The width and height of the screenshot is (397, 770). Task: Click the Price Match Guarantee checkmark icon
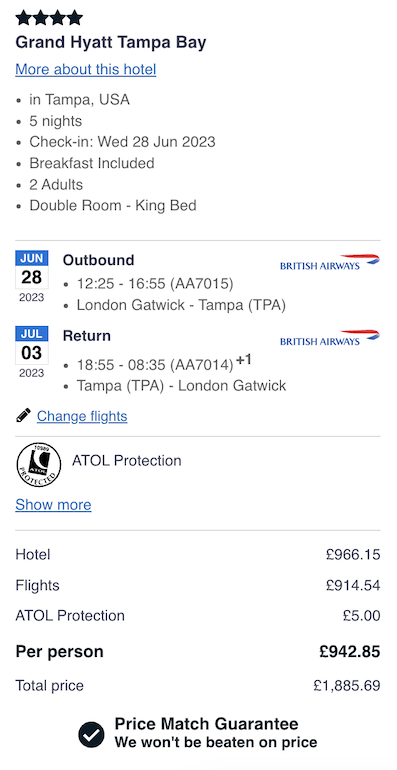pos(91,735)
